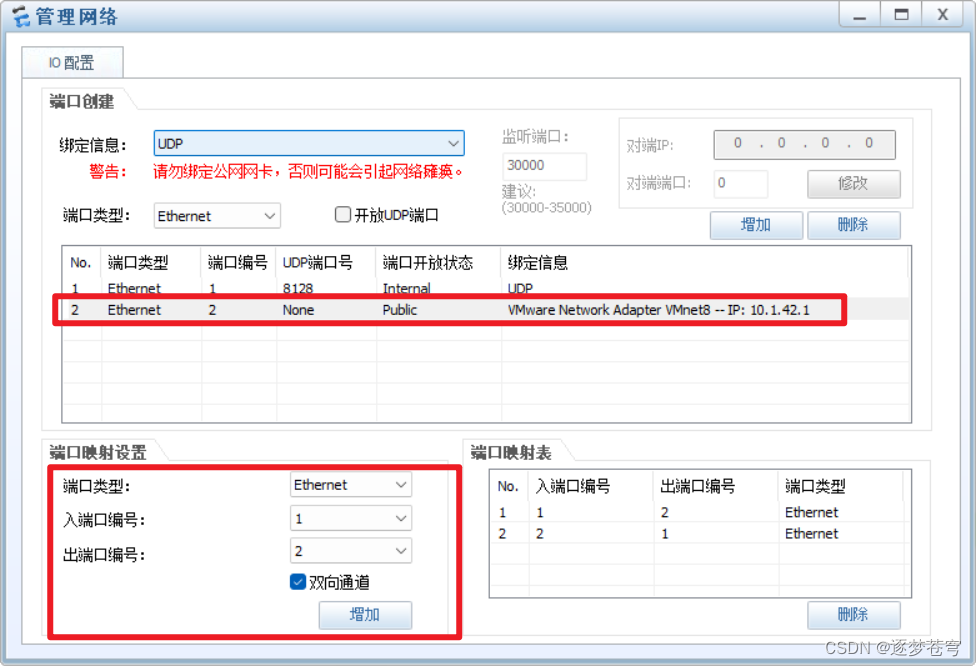This screenshot has height=666, width=976.
Task: Open the 出端口编号 dropdown
Action: pyautogui.click(x=351, y=551)
